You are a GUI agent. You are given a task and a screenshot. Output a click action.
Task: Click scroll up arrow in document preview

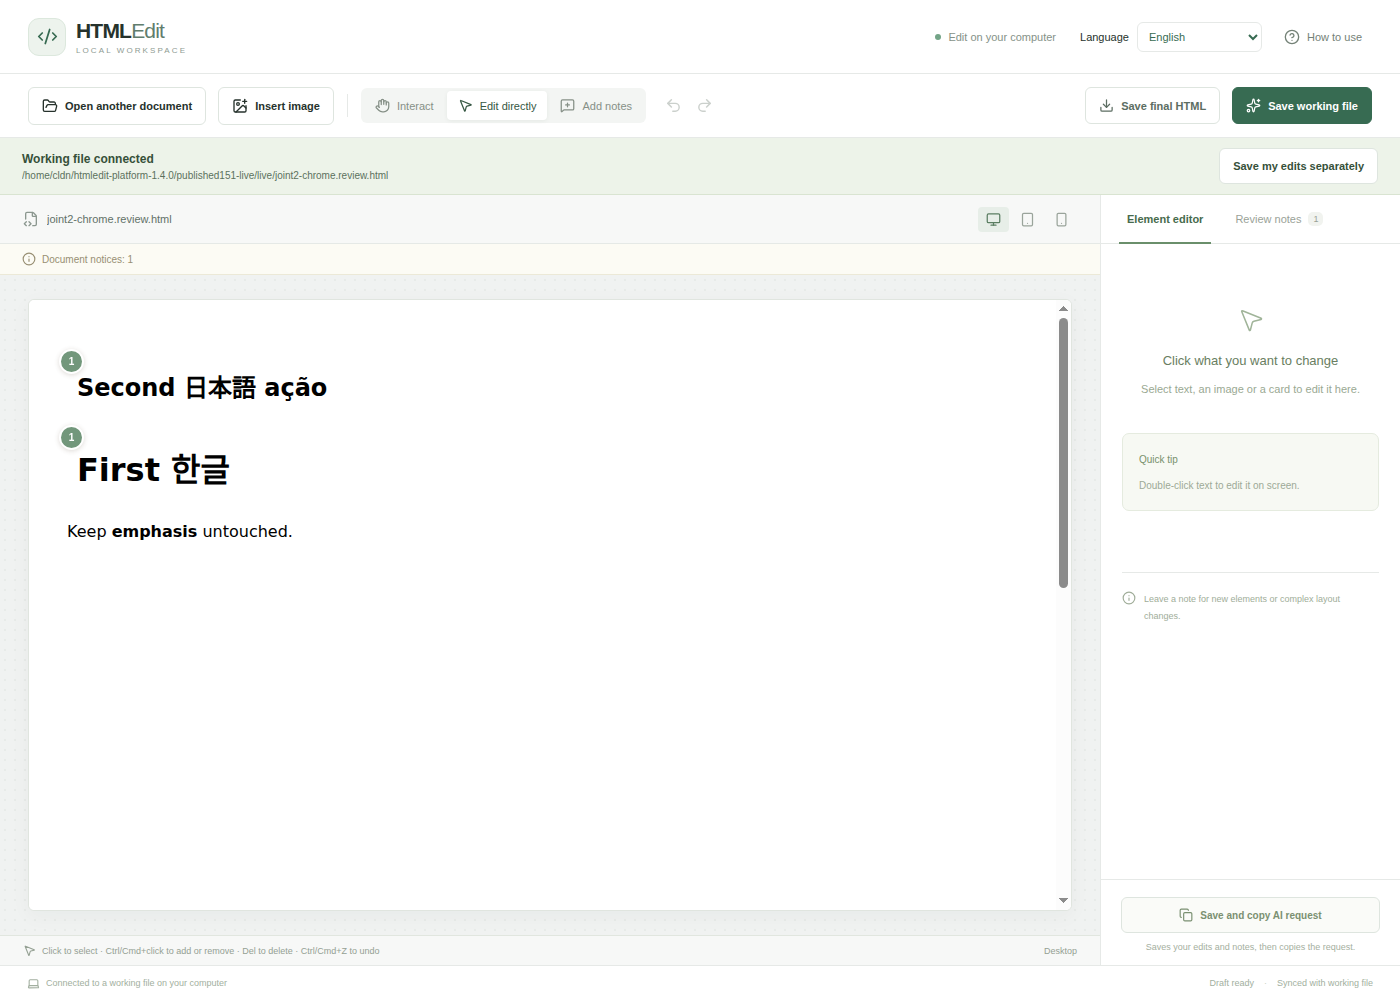pos(1063,309)
